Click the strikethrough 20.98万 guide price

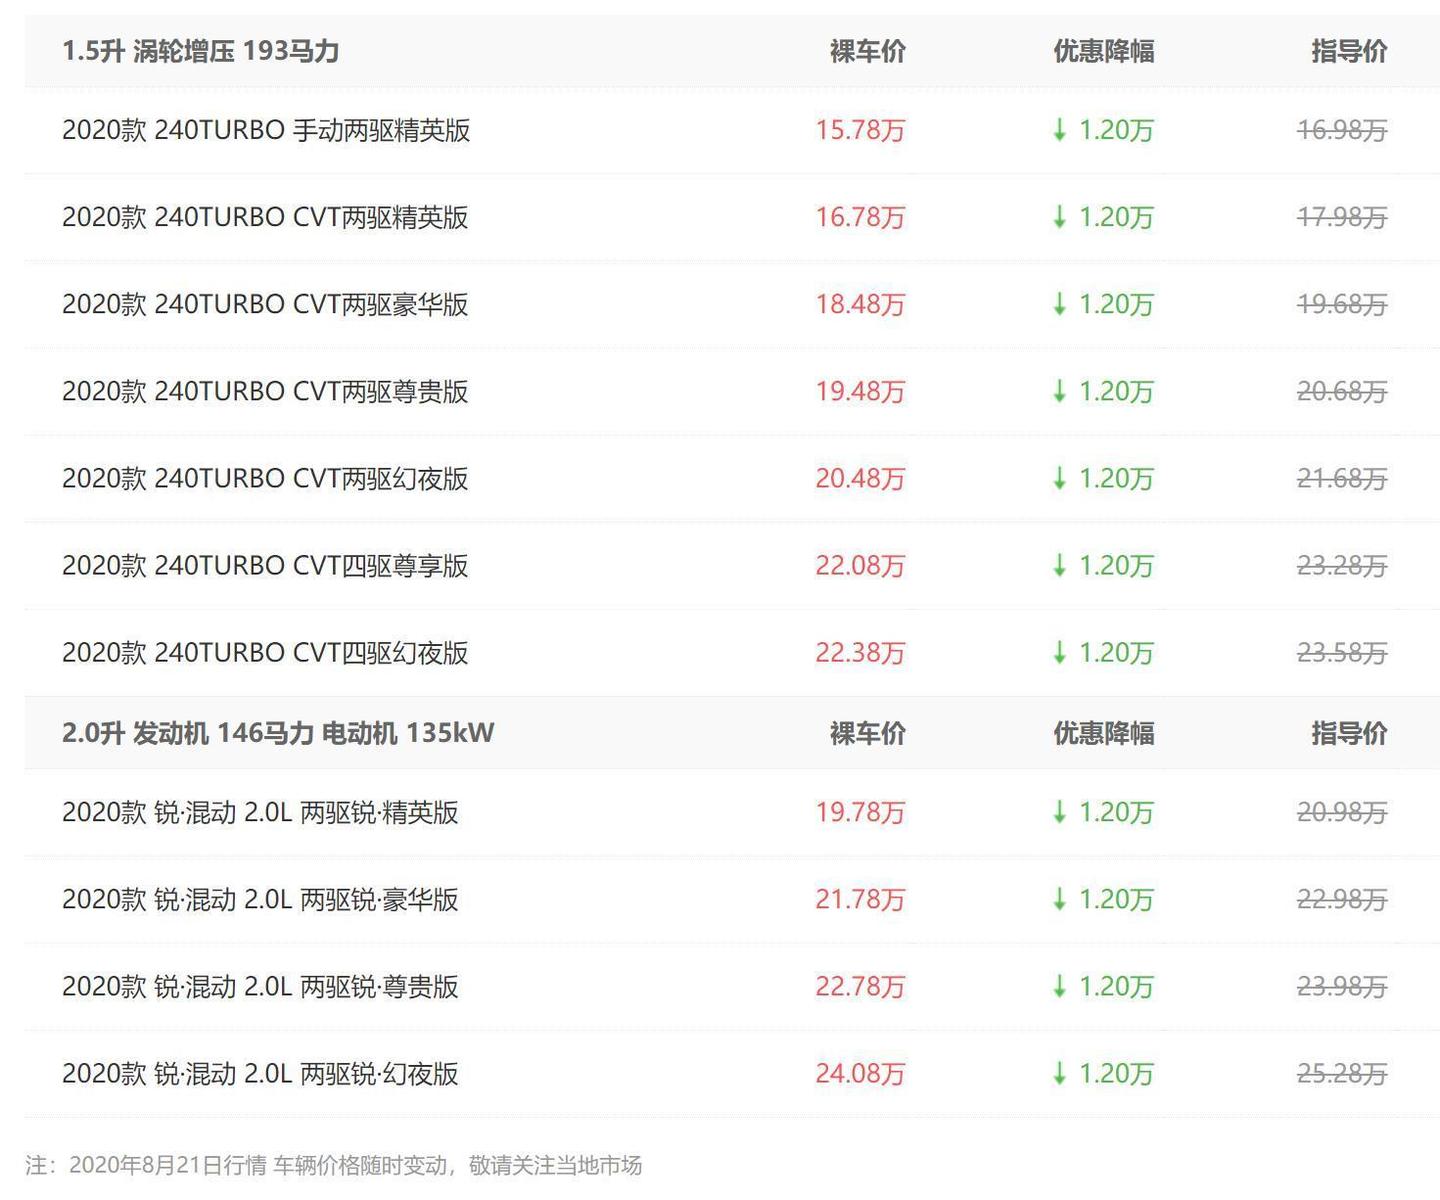click(1342, 812)
